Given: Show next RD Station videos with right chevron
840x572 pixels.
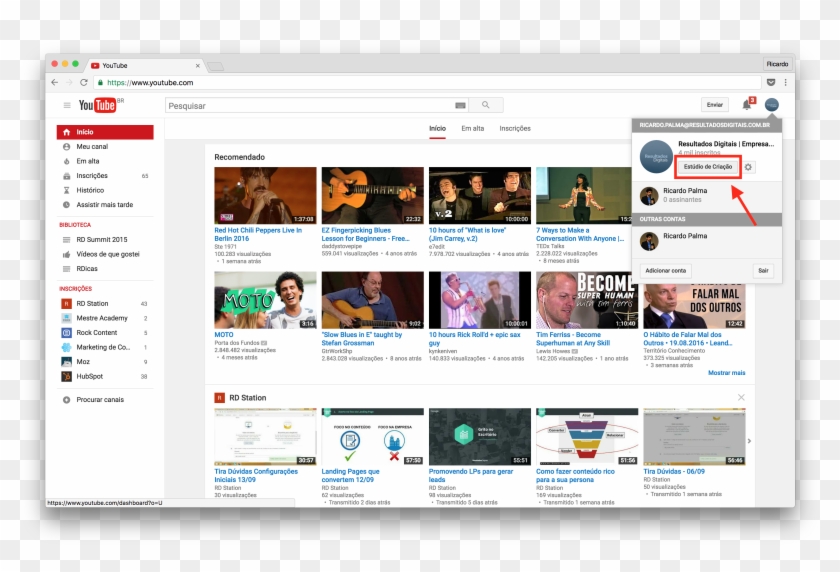Looking at the screenshot, I should pyautogui.click(x=749, y=441).
